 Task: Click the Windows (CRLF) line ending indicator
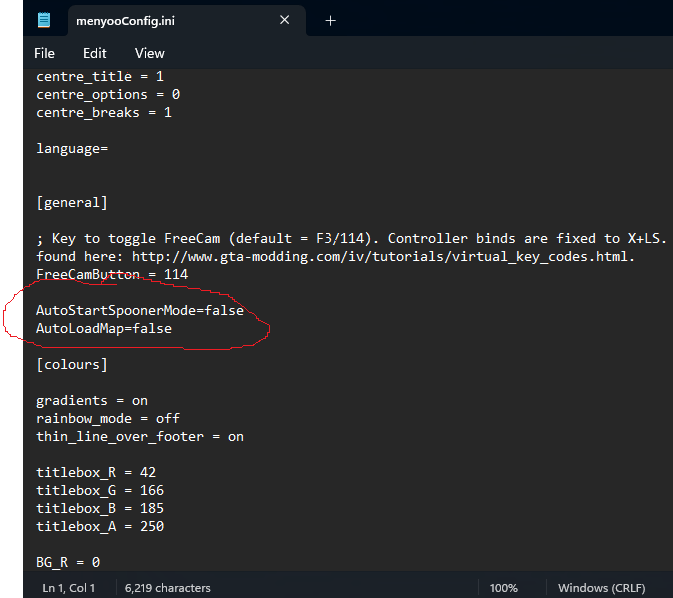pos(601,588)
